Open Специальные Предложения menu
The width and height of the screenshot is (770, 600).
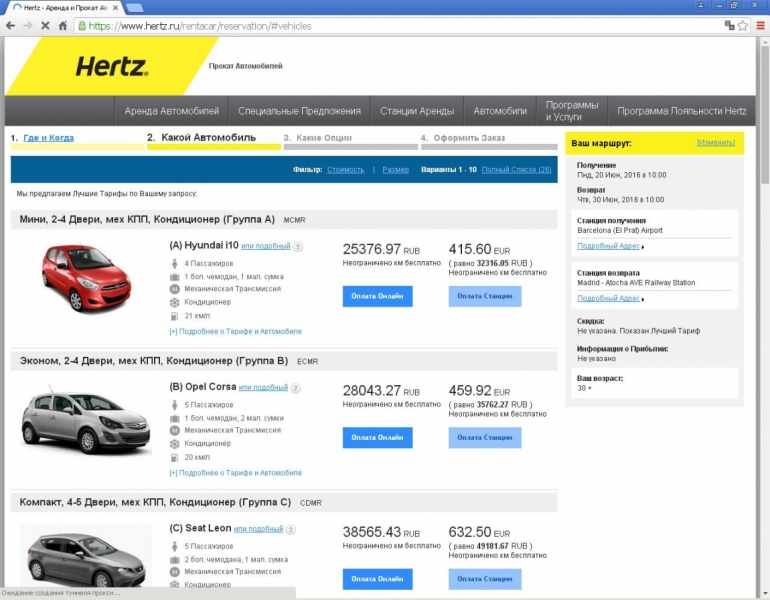click(x=299, y=111)
